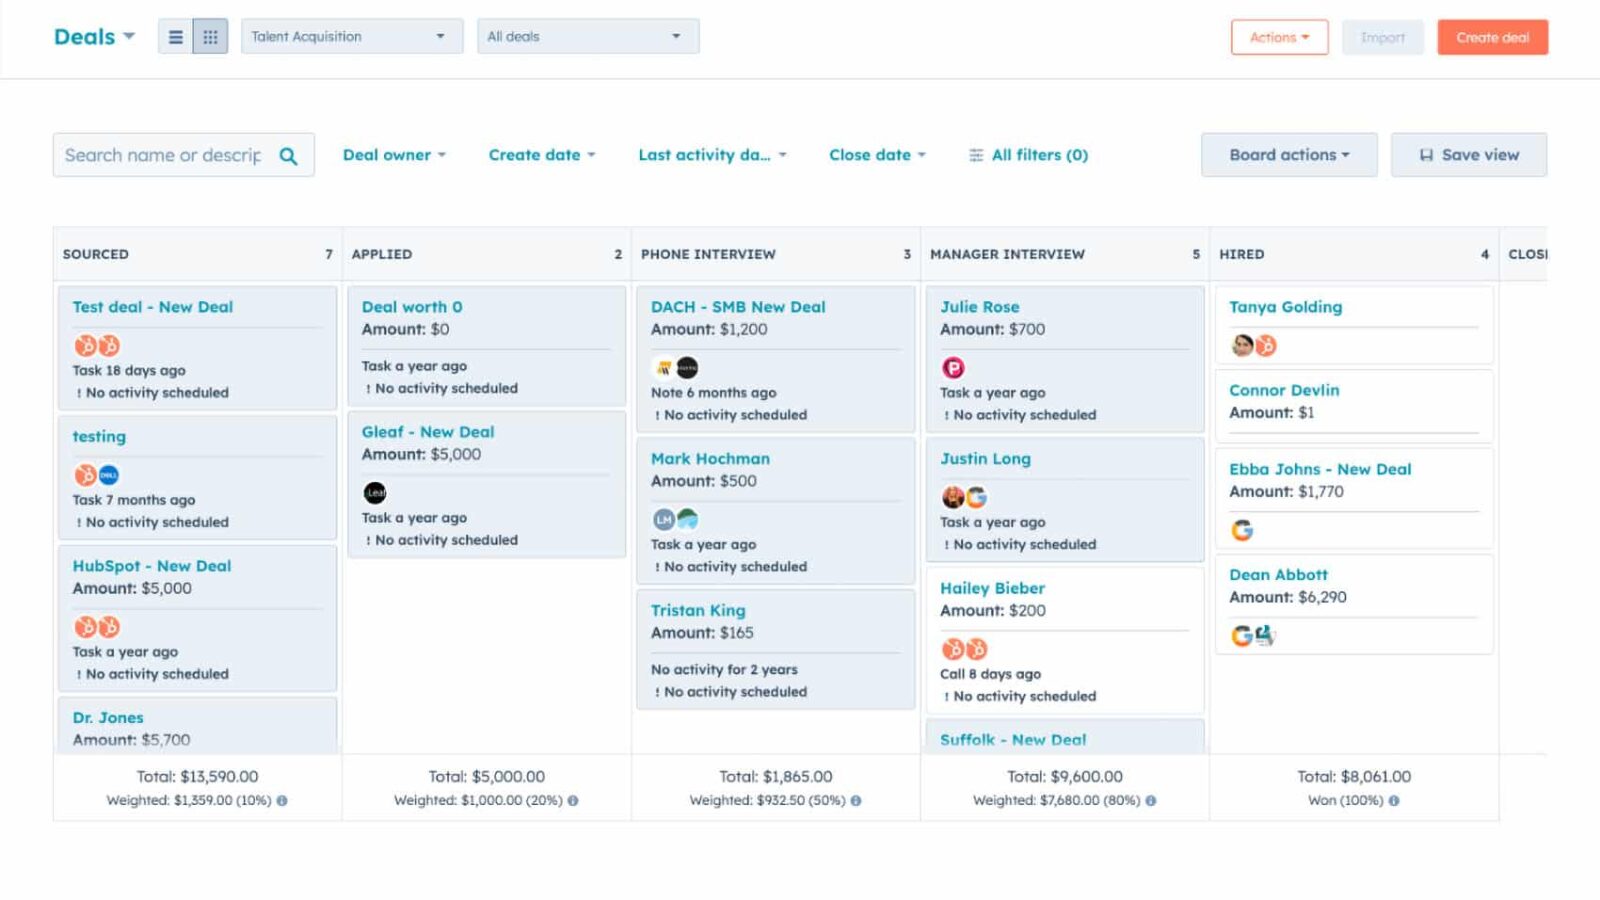Open Deal worth 0 link
The image size is (1600, 900).
pos(412,307)
